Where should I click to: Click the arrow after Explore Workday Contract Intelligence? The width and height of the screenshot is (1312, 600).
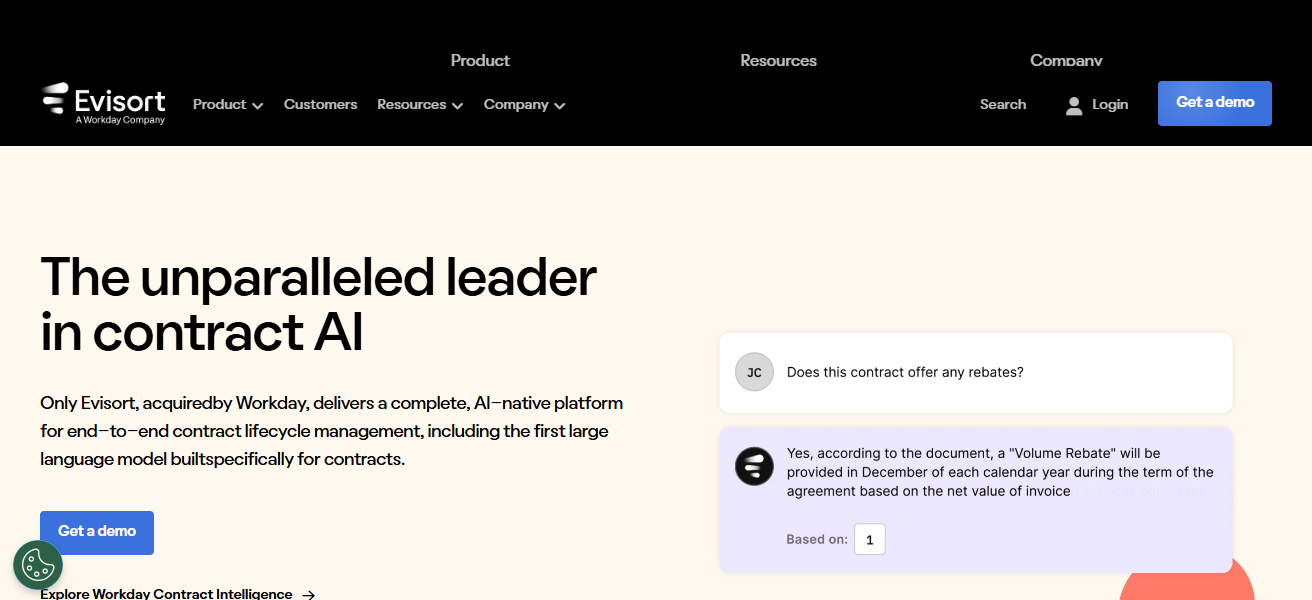click(x=309, y=594)
